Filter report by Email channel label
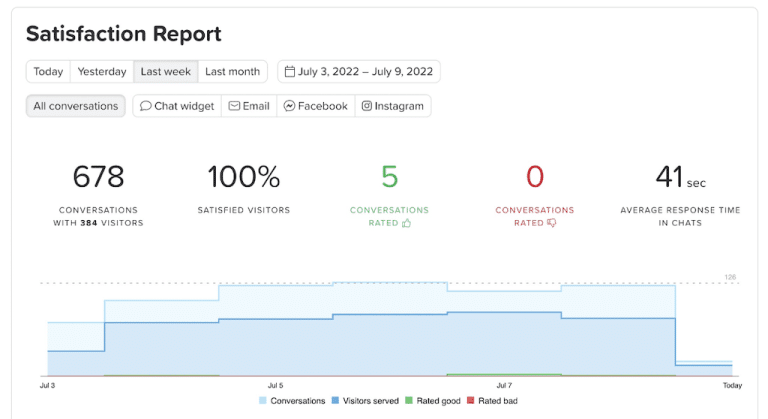768x419 pixels. 256,106
